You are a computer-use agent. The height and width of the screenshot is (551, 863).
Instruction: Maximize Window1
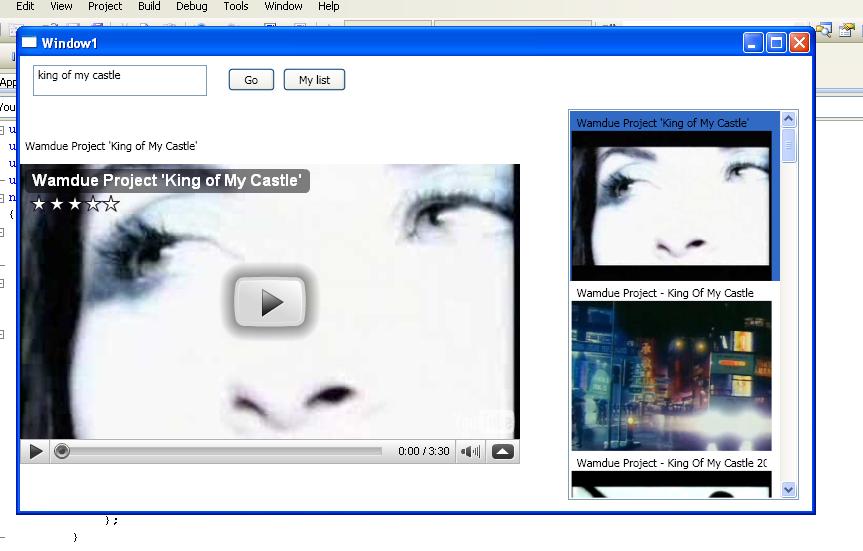[x=776, y=42]
